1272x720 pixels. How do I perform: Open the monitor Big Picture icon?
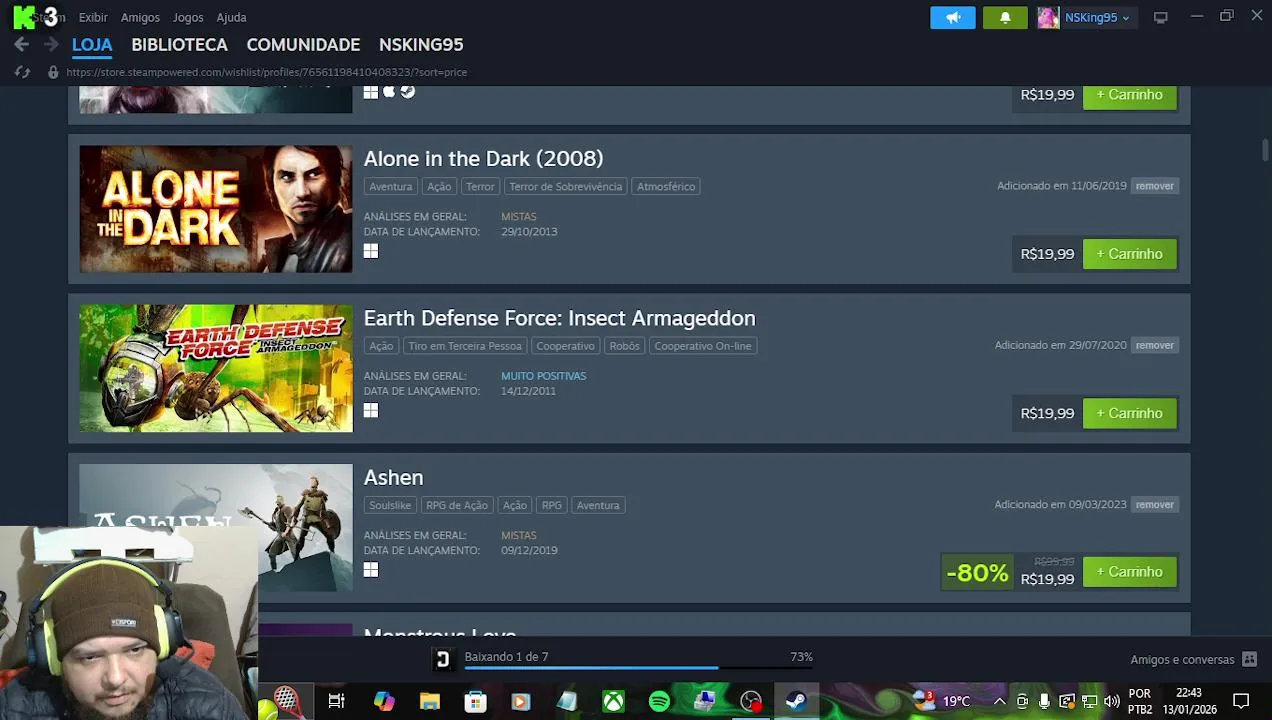pyautogui.click(x=1160, y=17)
